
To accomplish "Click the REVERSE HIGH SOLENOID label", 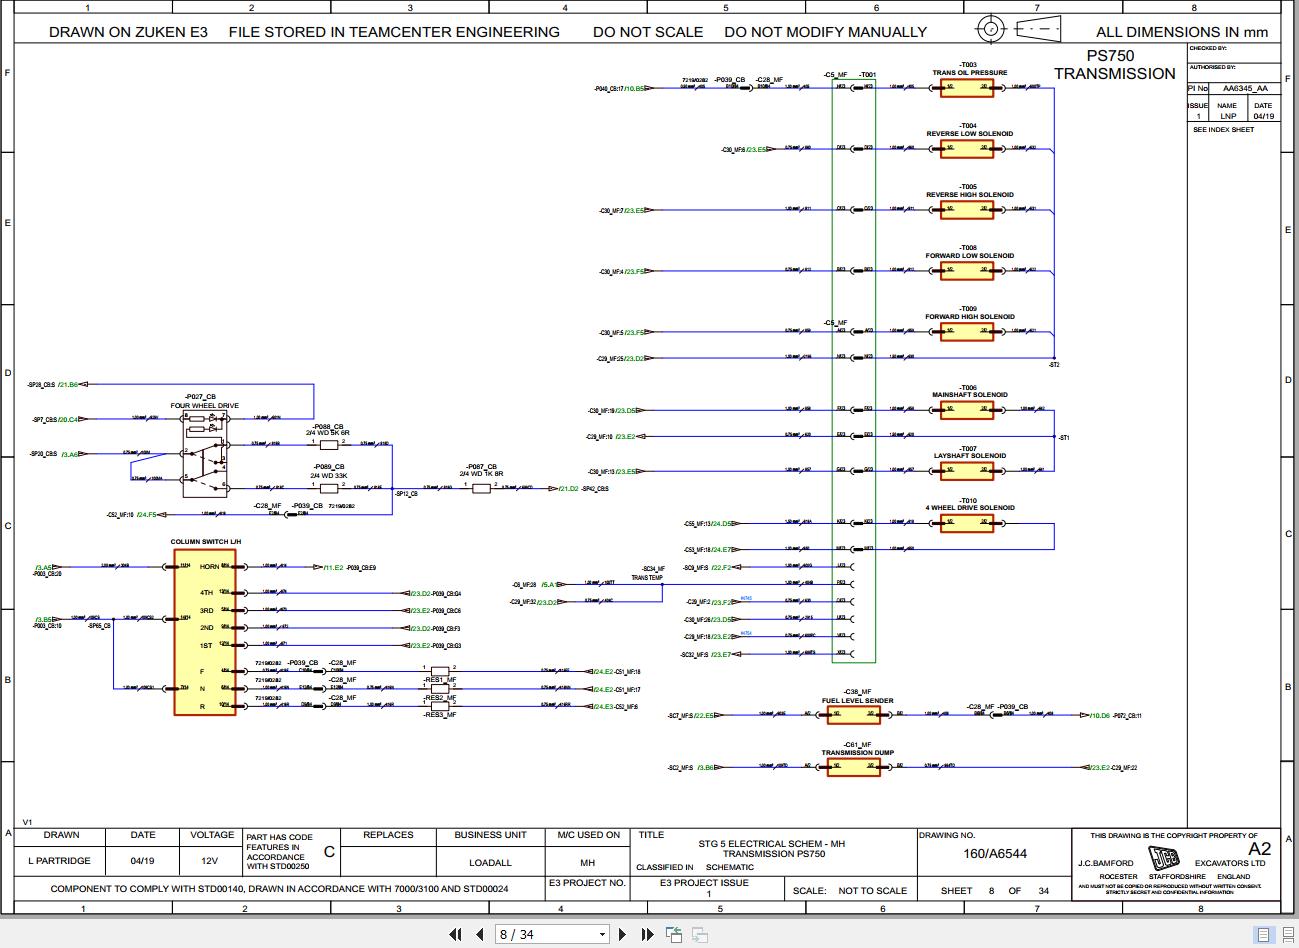I will click(x=969, y=194).
